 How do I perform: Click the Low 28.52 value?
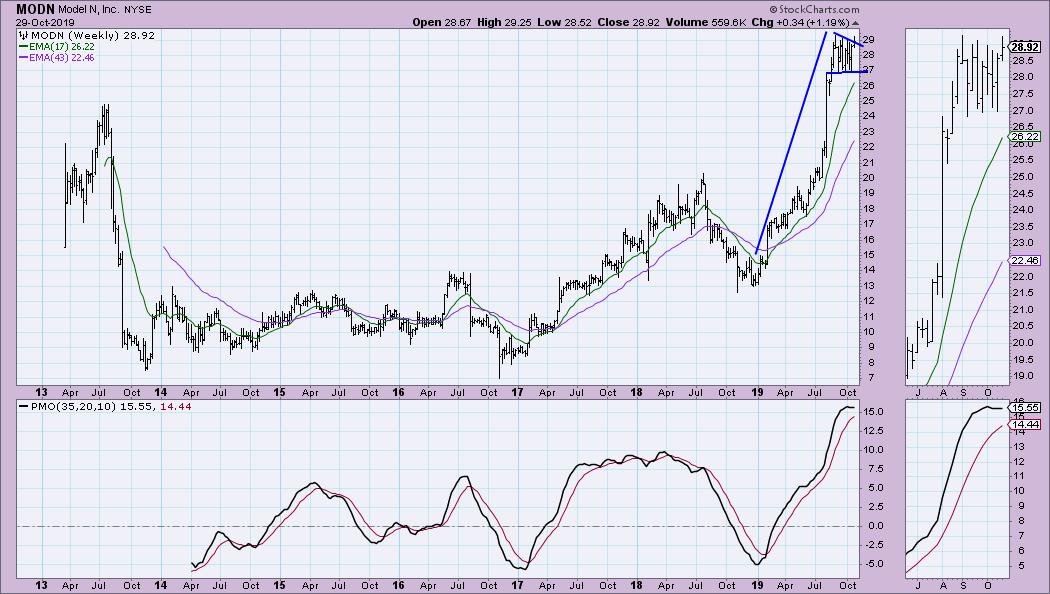tap(565, 22)
